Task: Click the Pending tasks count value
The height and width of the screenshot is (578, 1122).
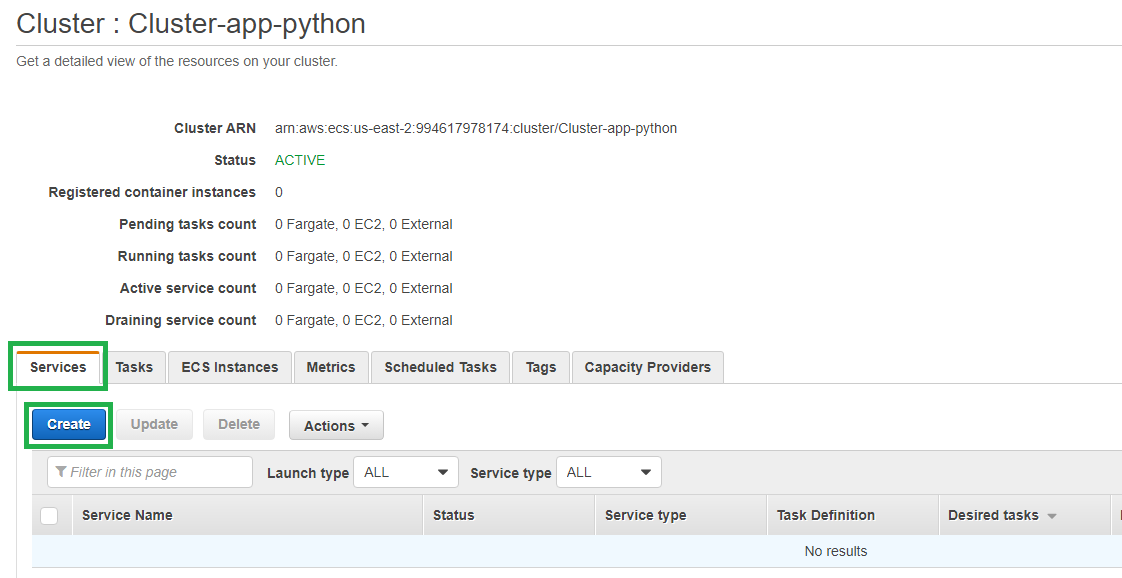Action: (364, 225)
